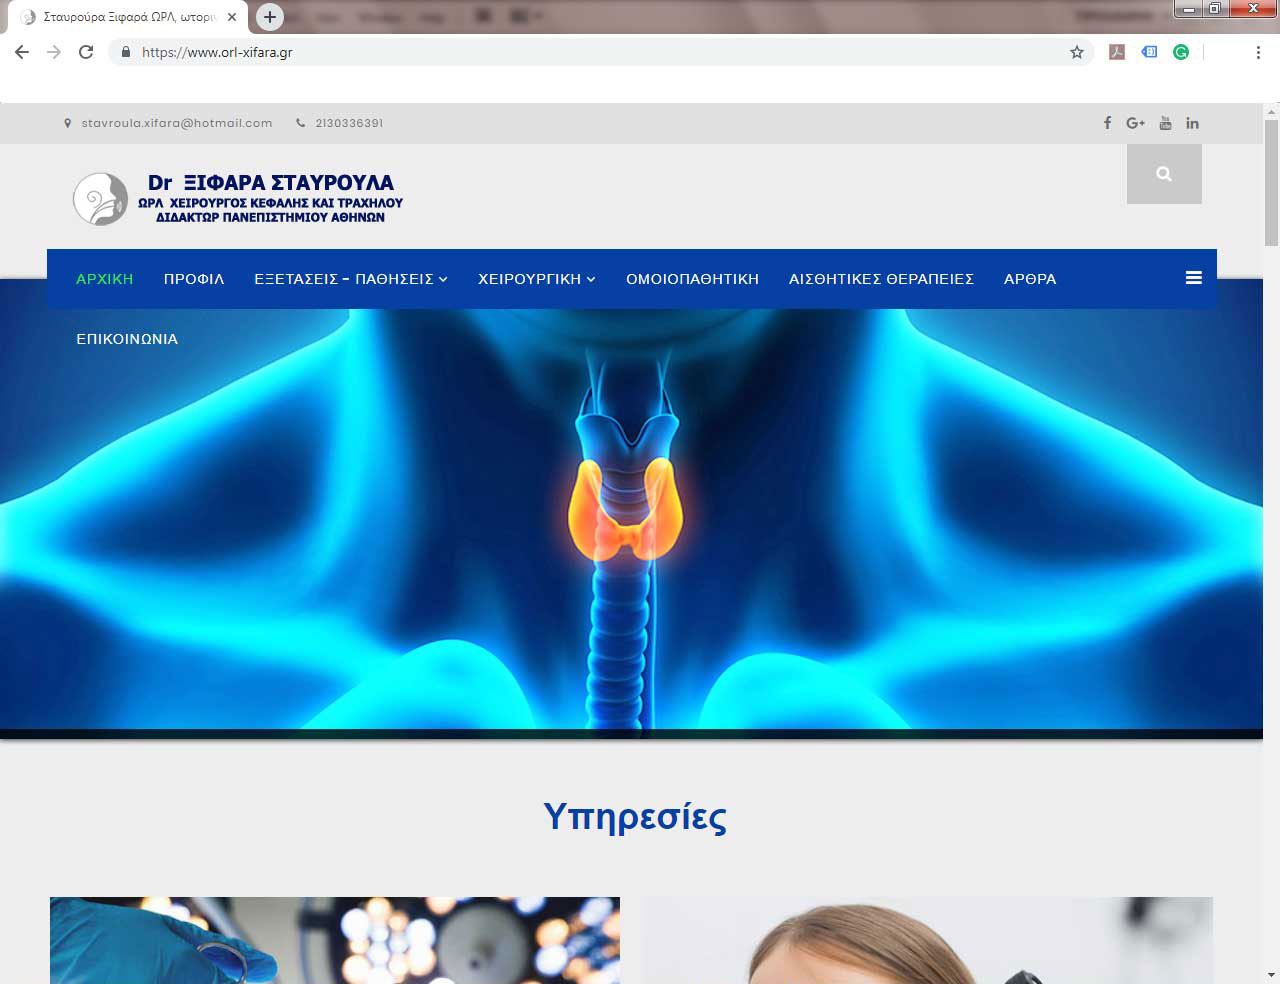The image size is (1280, 984).
Task: Click the address bar URL field
Action: point(600,52)
